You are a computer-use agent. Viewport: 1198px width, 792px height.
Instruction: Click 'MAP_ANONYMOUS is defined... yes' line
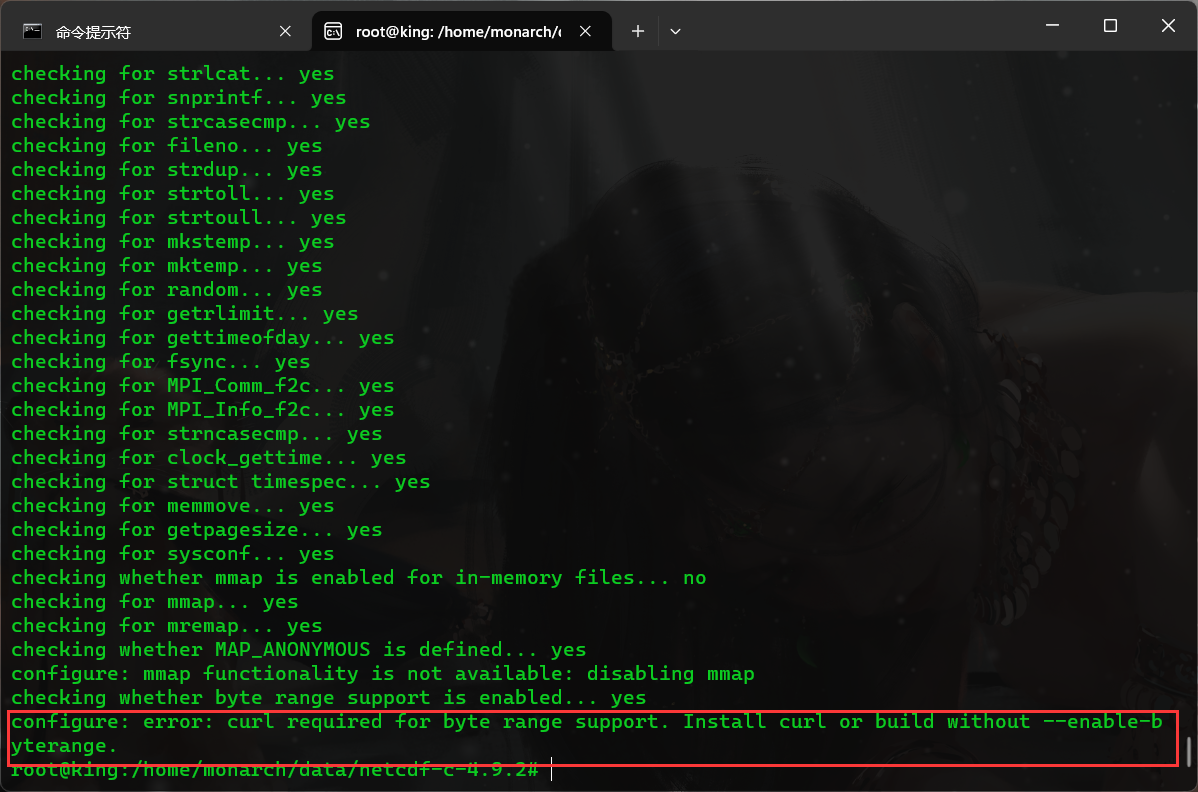(299, 650)
